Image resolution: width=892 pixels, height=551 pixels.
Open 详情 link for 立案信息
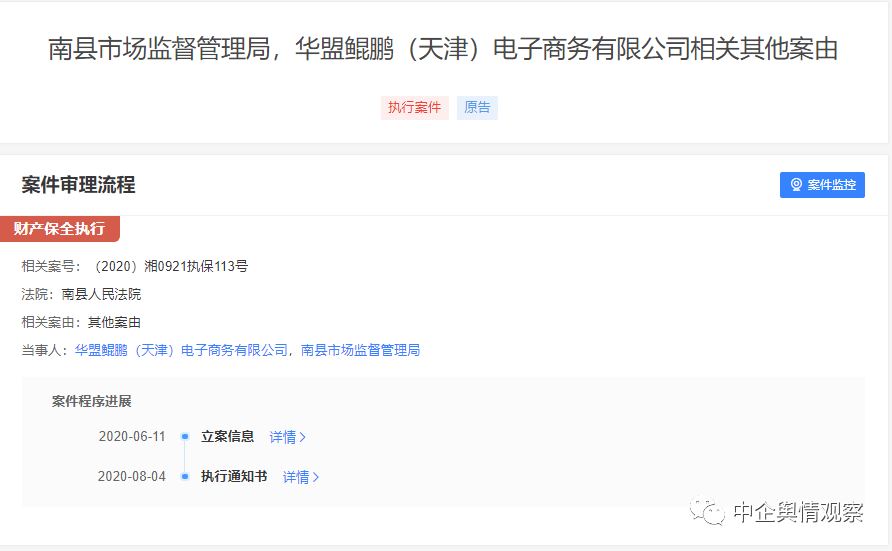(x=283, y=437)
